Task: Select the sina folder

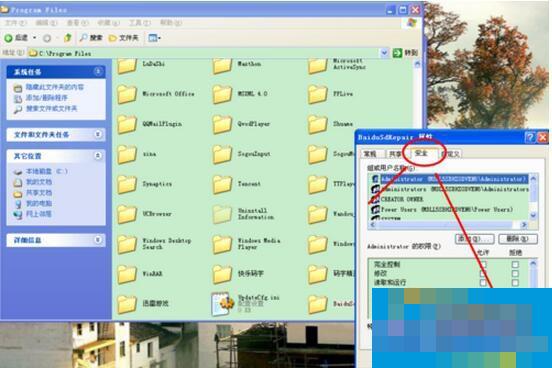Action: [137, 154]
